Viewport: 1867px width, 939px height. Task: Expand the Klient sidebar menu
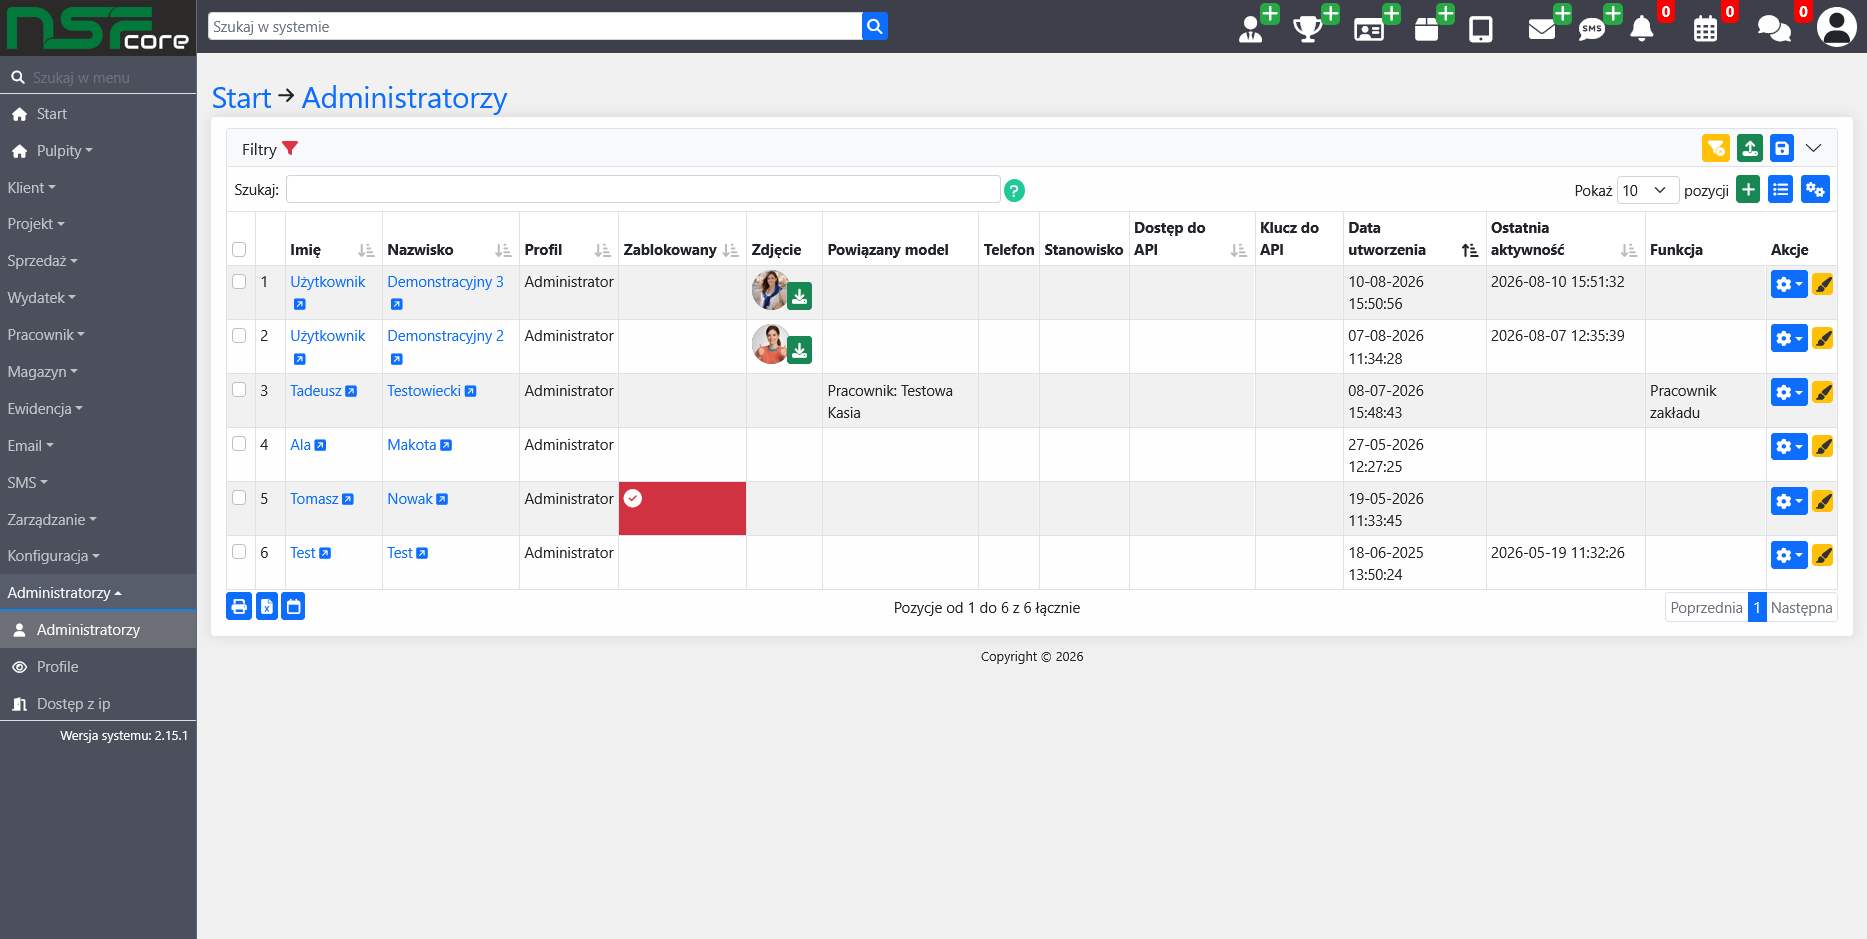31,187
